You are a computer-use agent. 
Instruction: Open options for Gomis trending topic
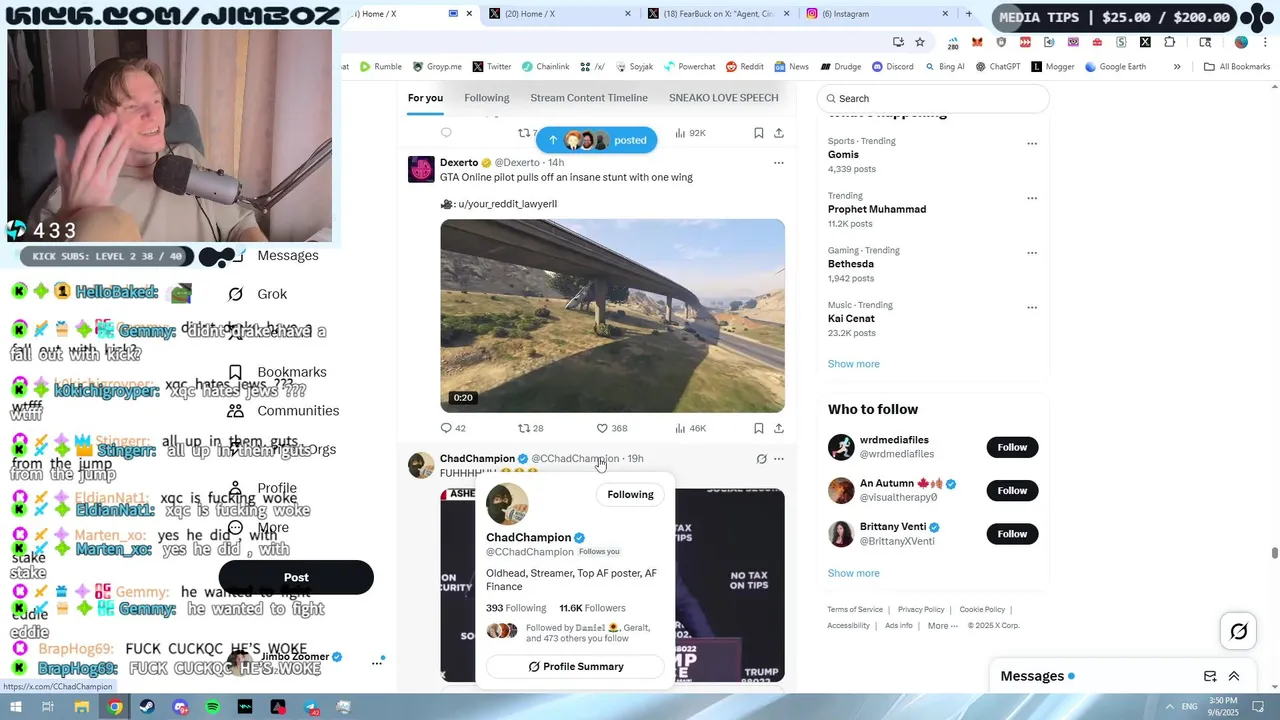(x=1032, y=143)
